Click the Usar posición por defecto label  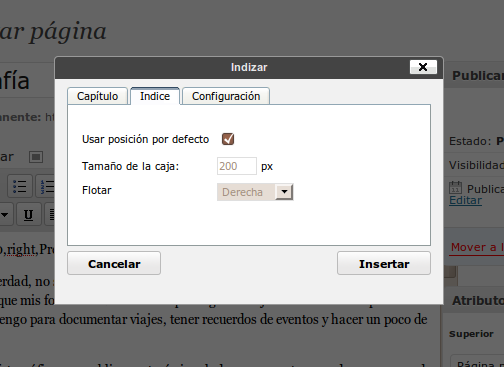coord(145,139)
